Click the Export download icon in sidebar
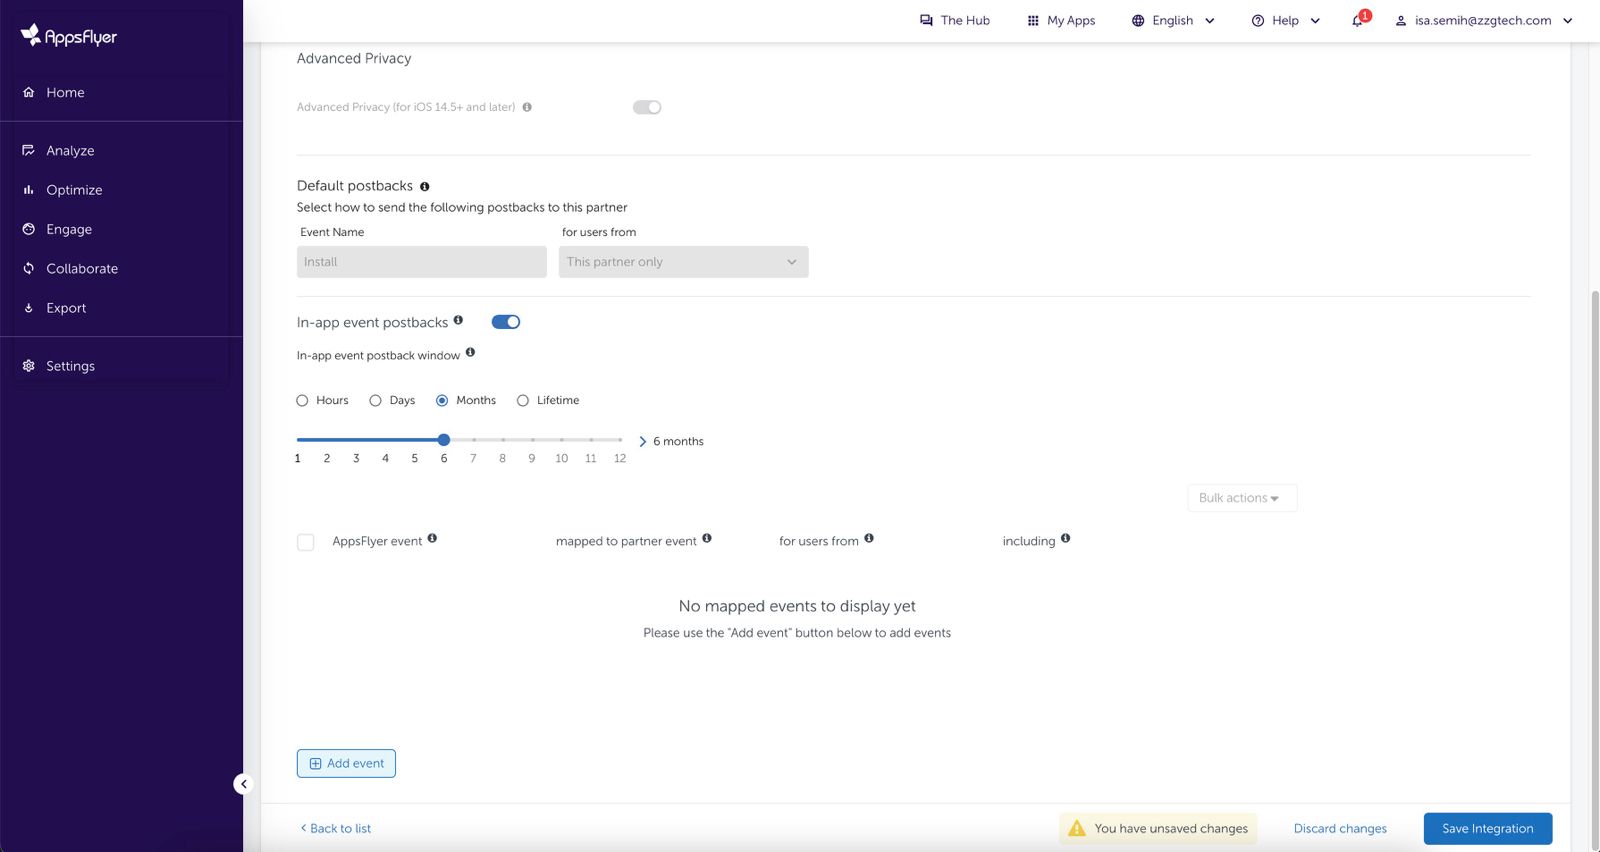The image size is (1600, 852). [x=29, y=308]
